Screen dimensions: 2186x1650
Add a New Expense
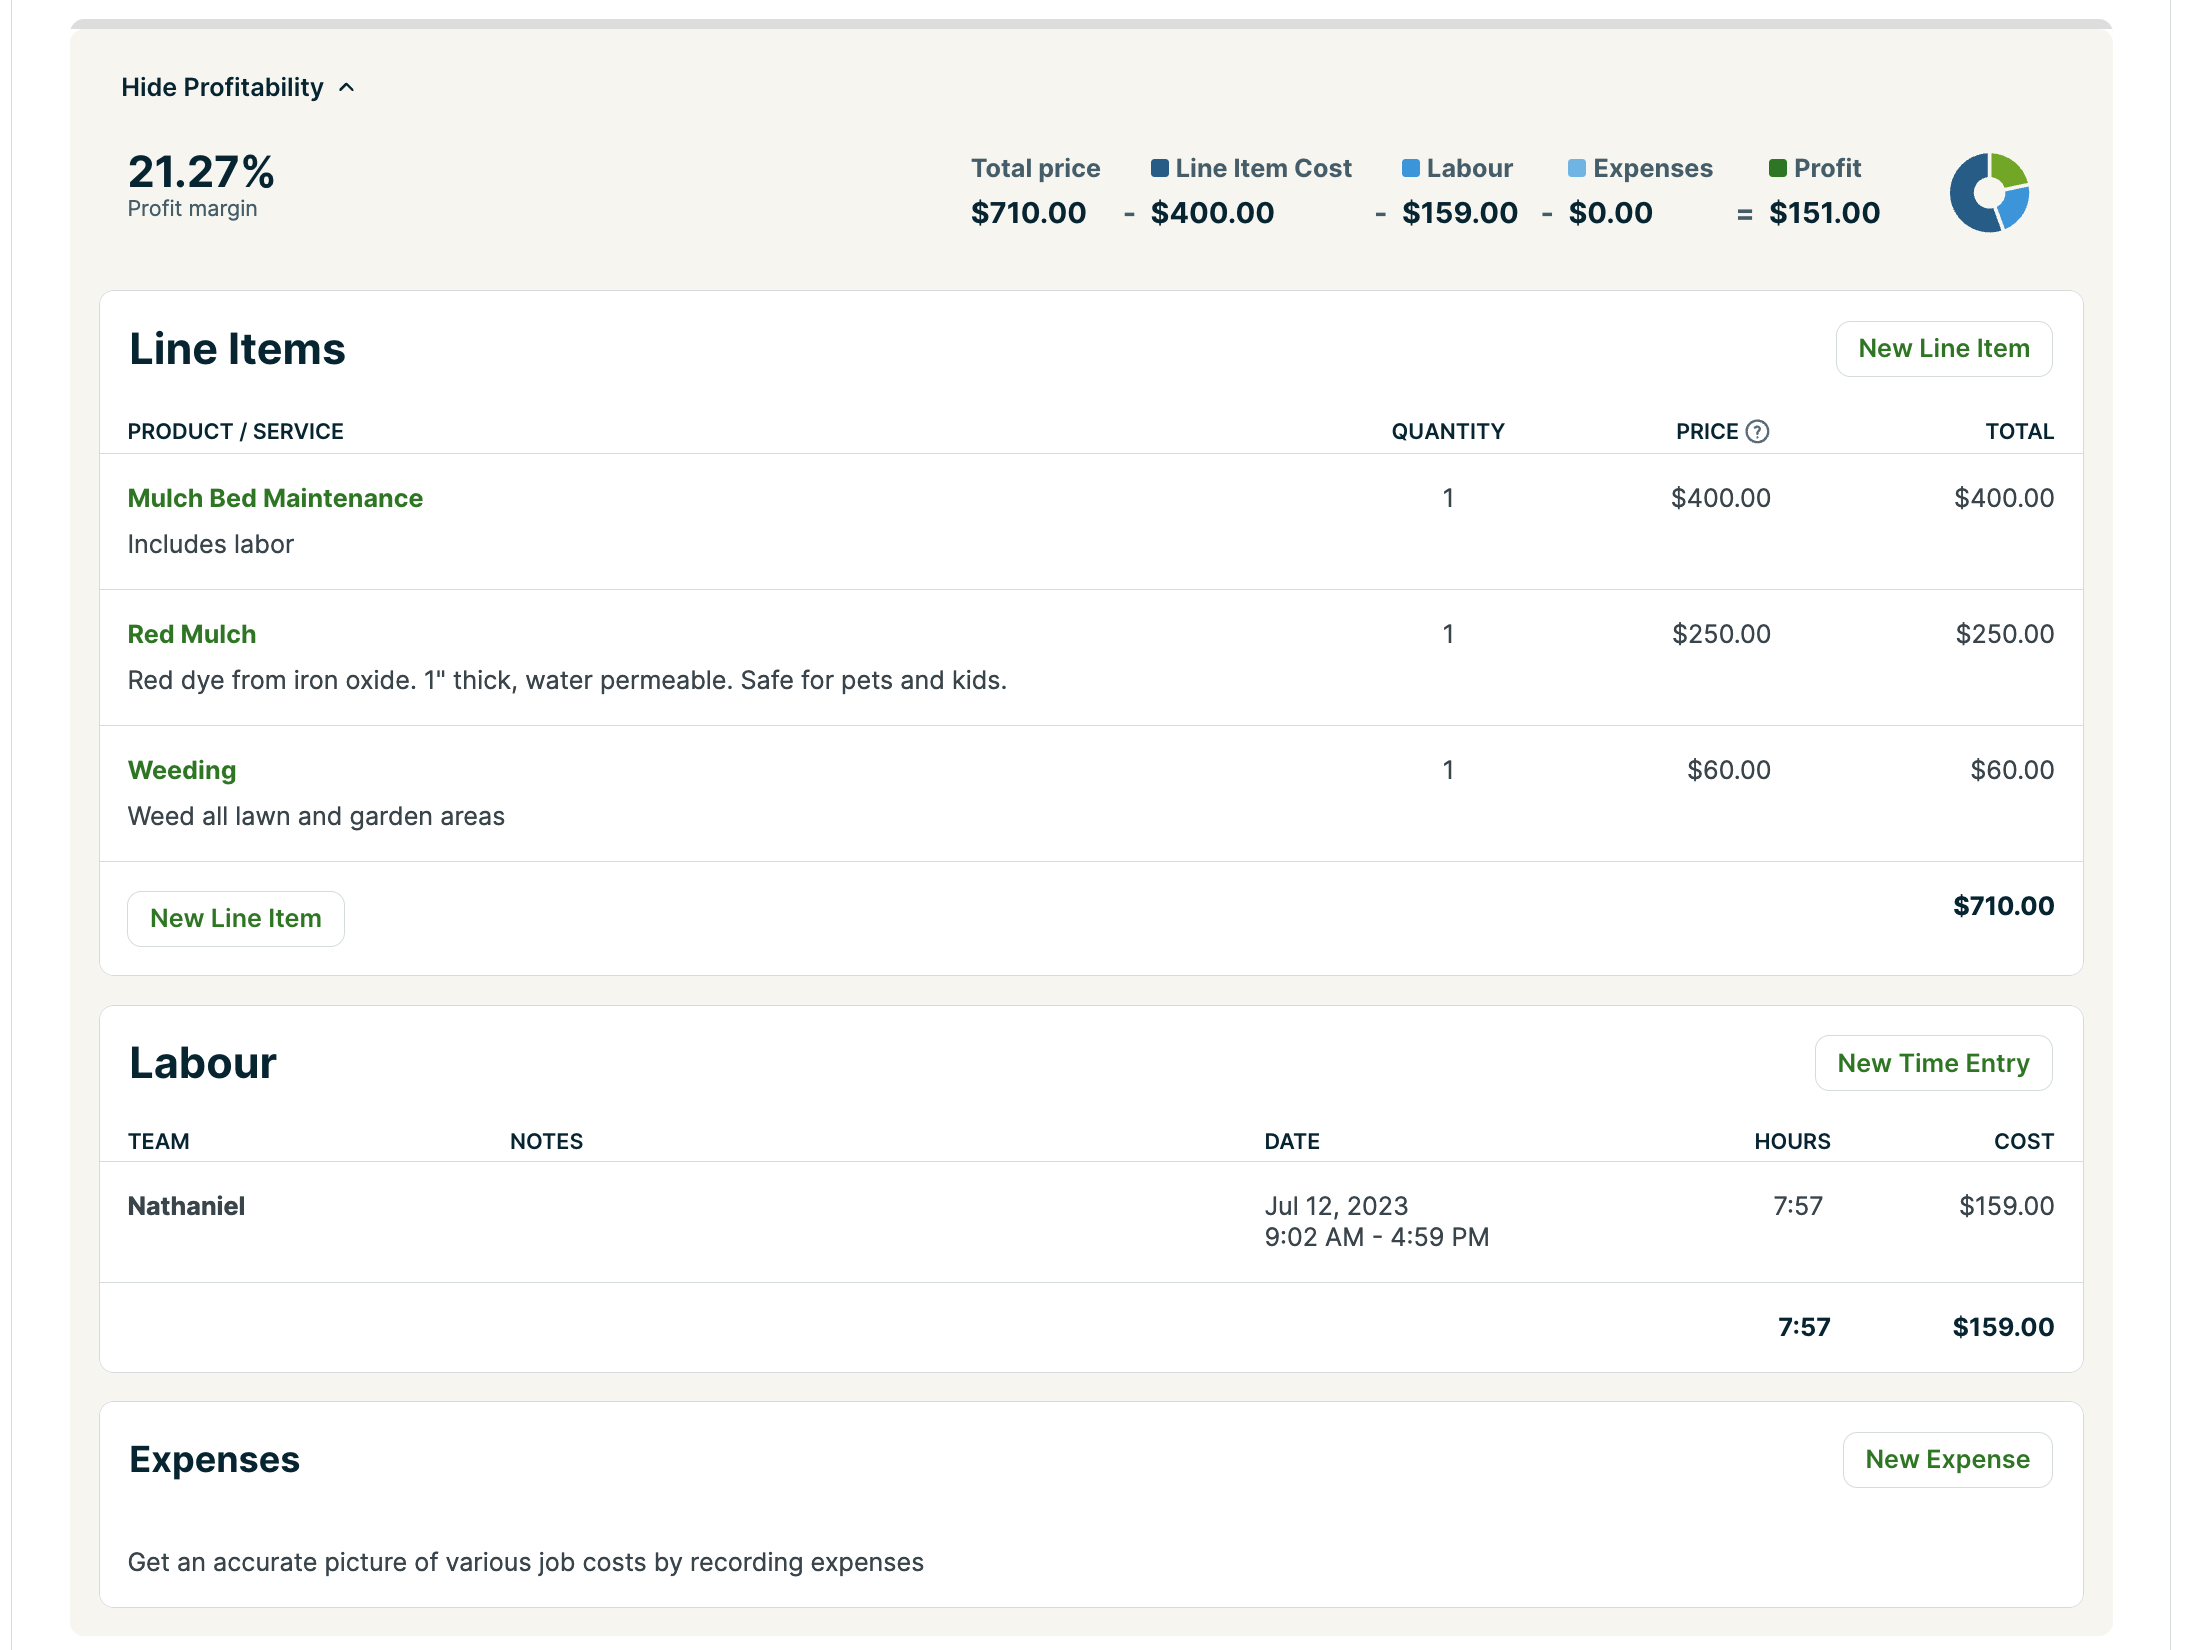(1946, 1459)
